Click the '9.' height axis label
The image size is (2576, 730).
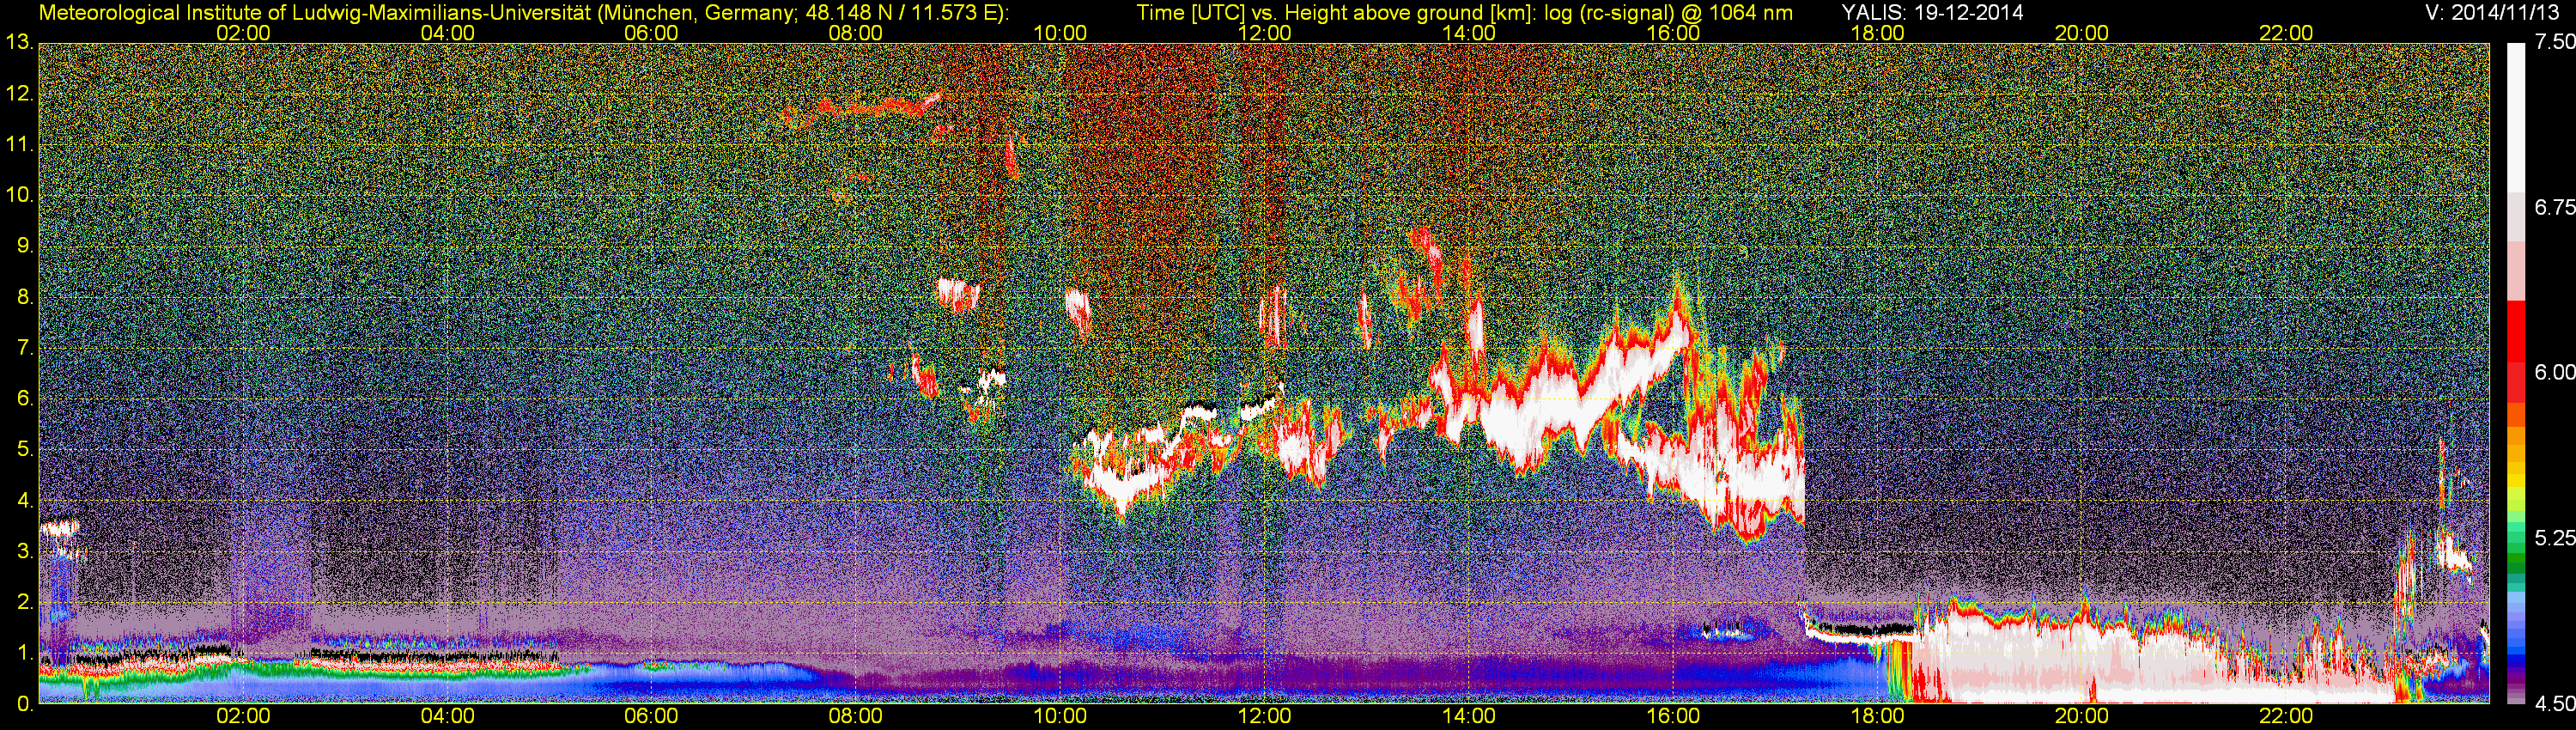click(25, 247)
